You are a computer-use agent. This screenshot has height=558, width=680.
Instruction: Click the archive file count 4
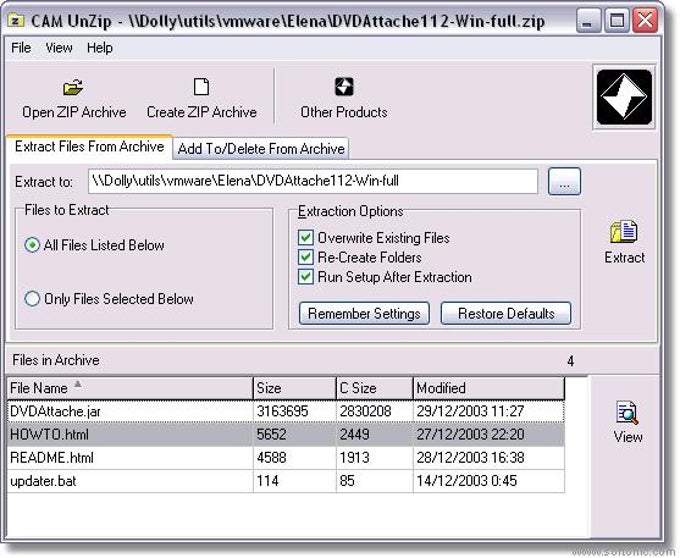pos(571,361)
